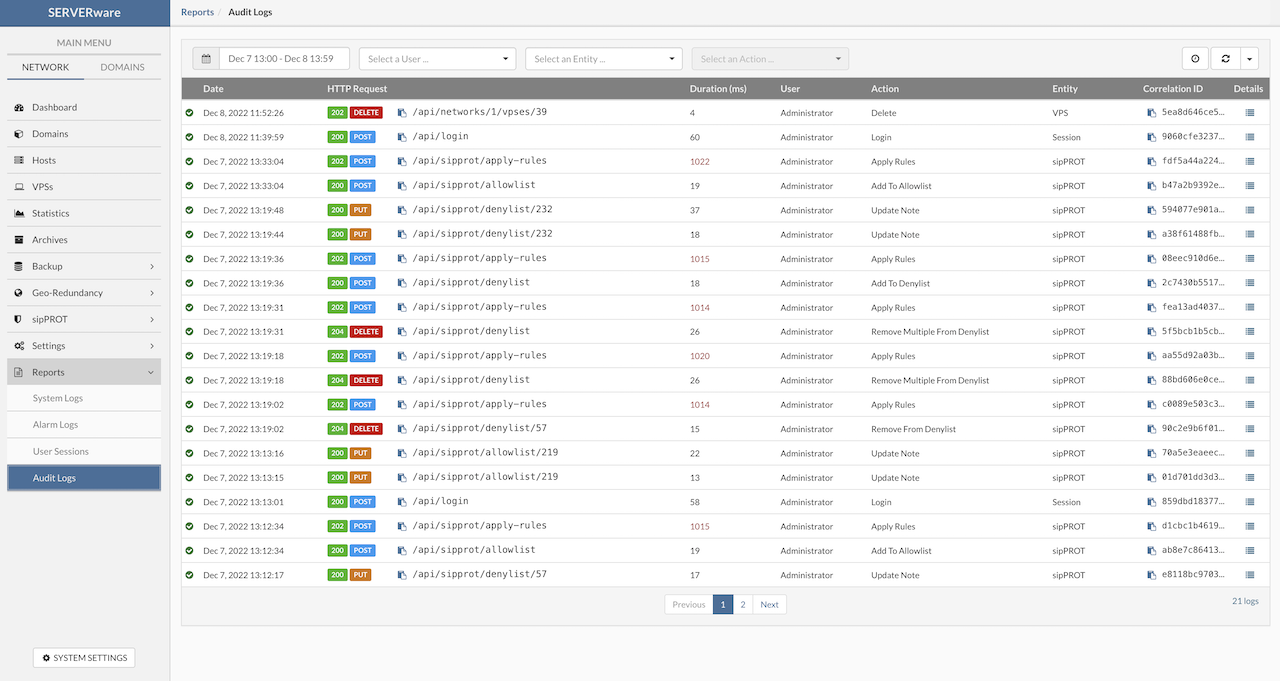Screen dimensions: 1280x681
Task: Click the calendar icon beside date range
Action: click(x=206, y=59)
